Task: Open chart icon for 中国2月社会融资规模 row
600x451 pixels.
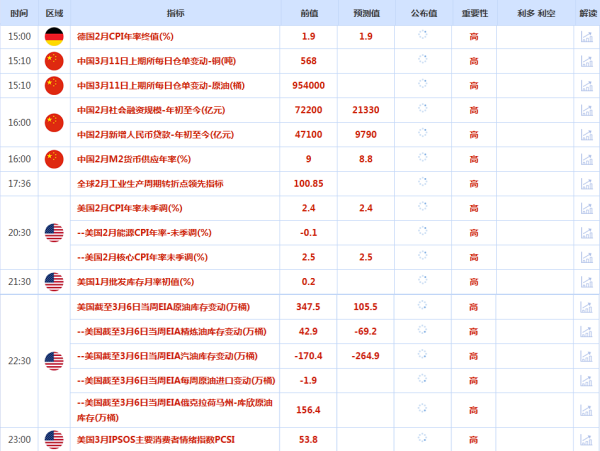Action: pyautogui.click(x=587, y=110)
